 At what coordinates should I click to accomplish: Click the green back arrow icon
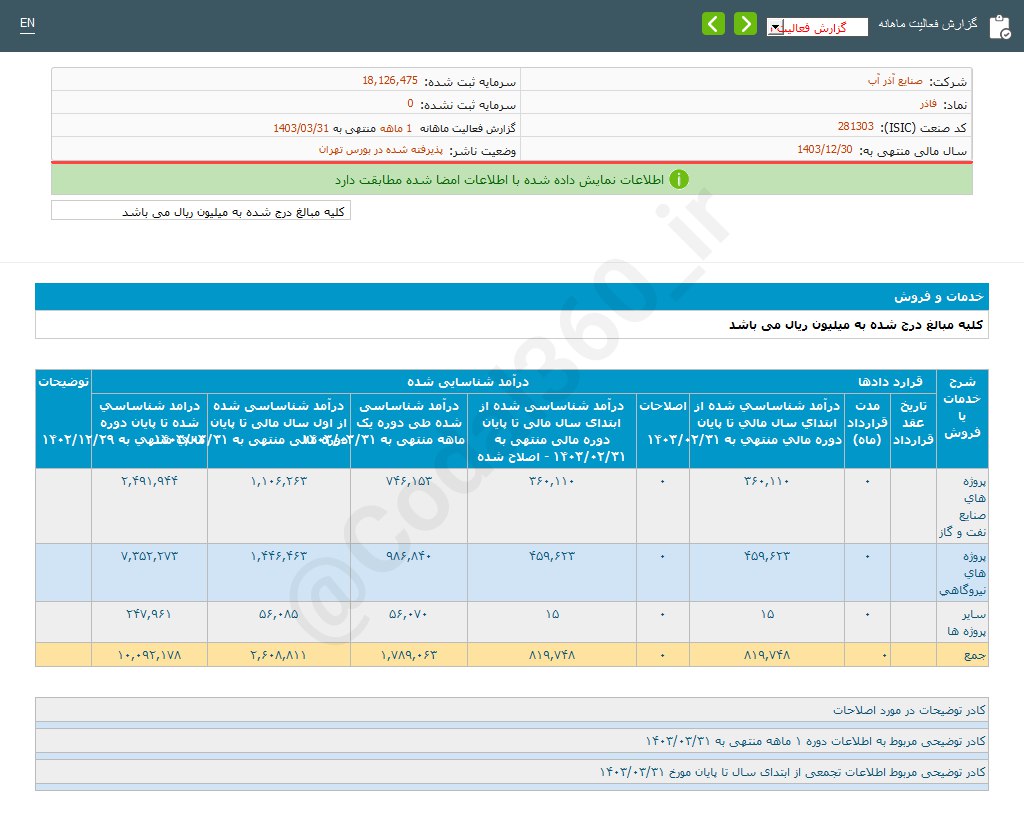[x=713, y=22]
